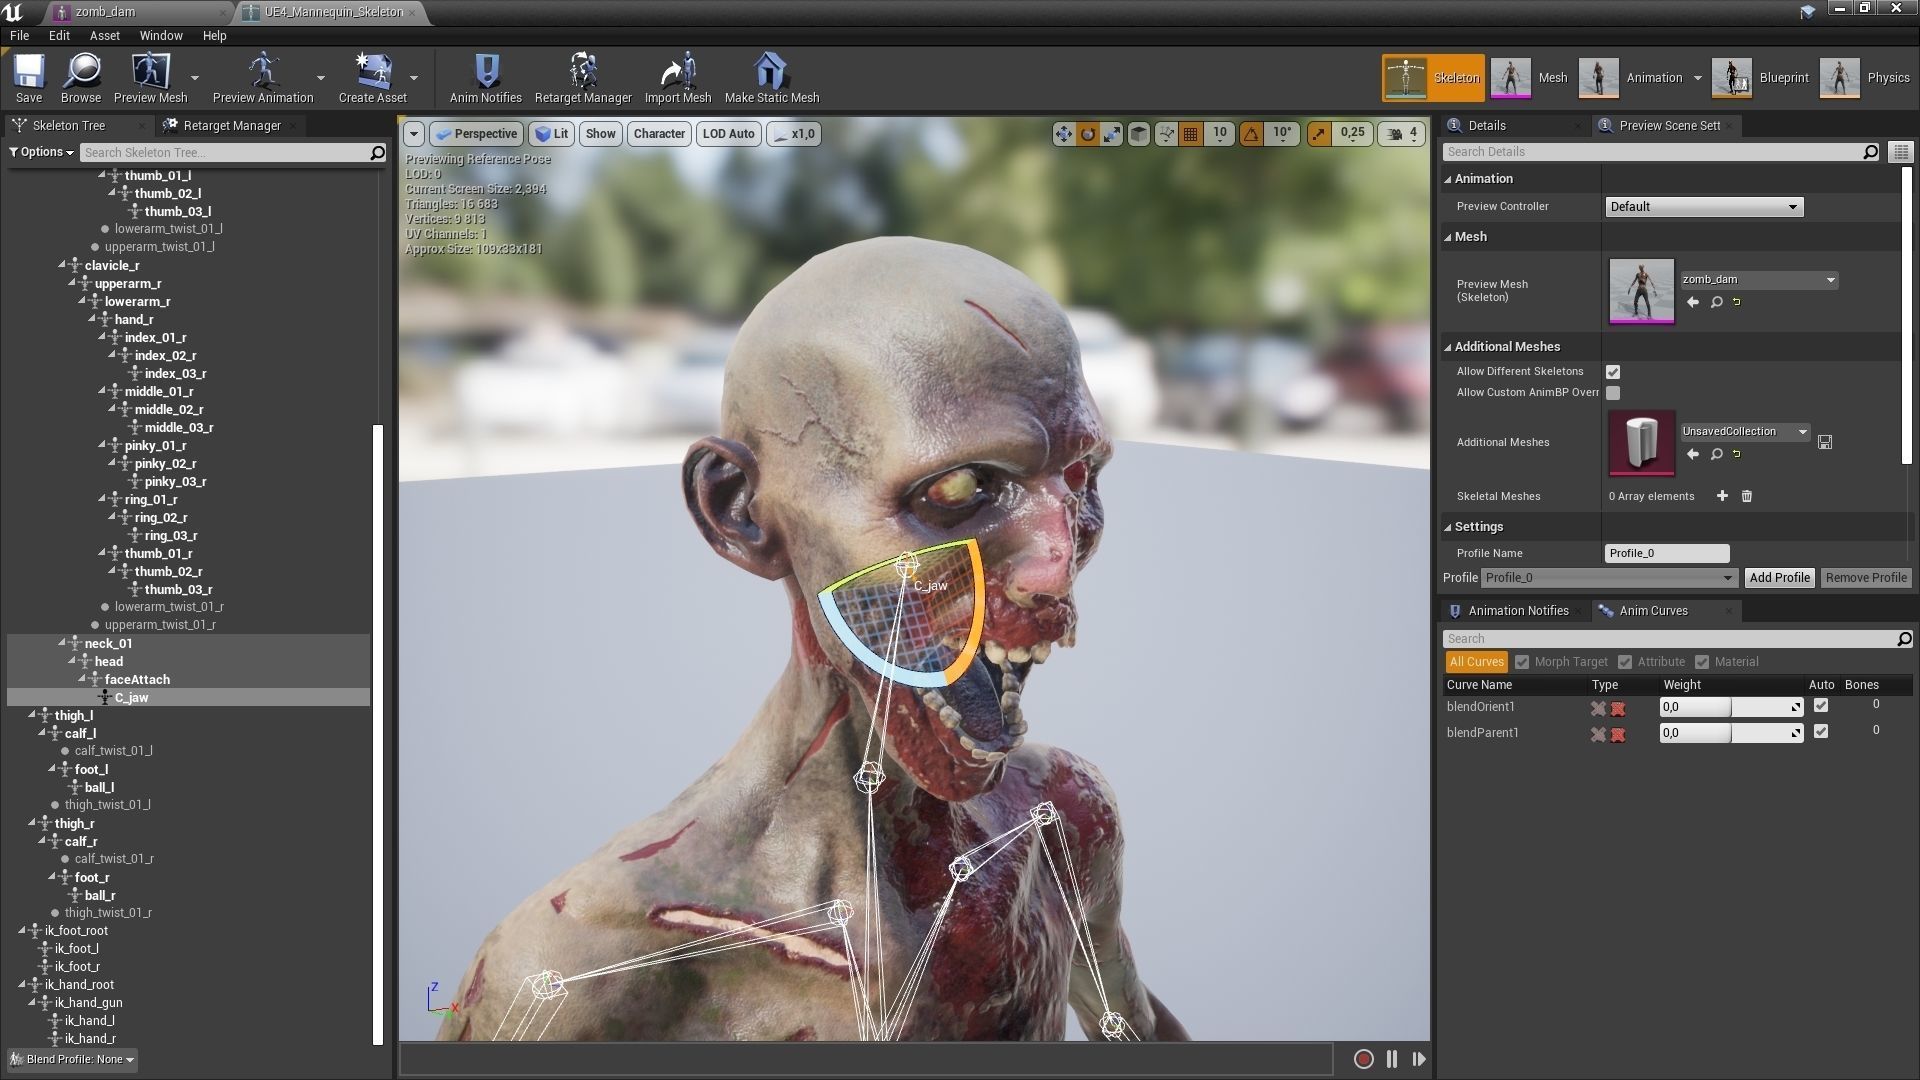Add a skeletal mesh array element
1920x1080 pixels.
click(1722, 496)
